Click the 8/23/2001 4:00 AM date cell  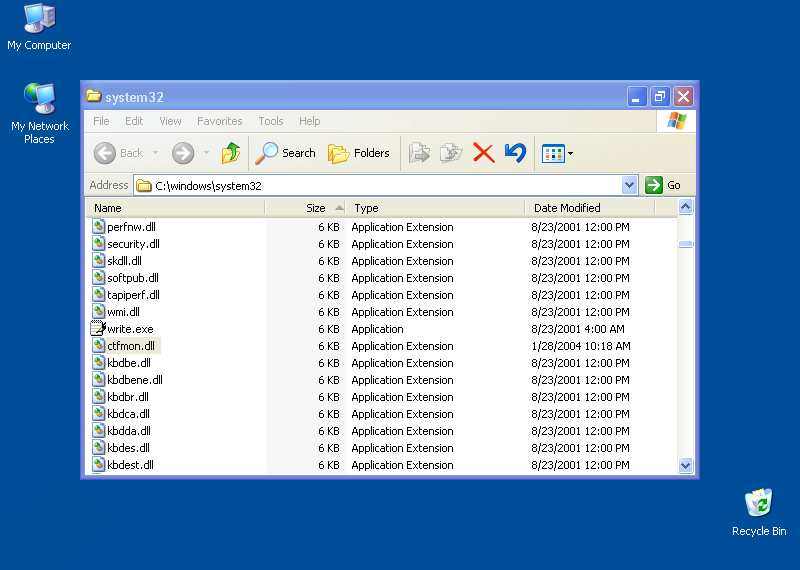tap(578, 329)
